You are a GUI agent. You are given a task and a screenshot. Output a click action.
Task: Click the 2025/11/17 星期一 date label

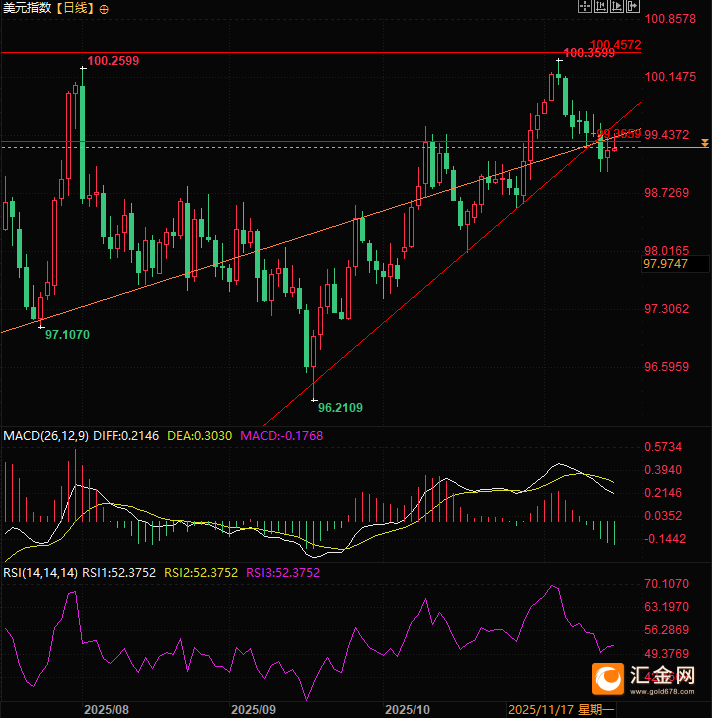click(x=561, y=710)
